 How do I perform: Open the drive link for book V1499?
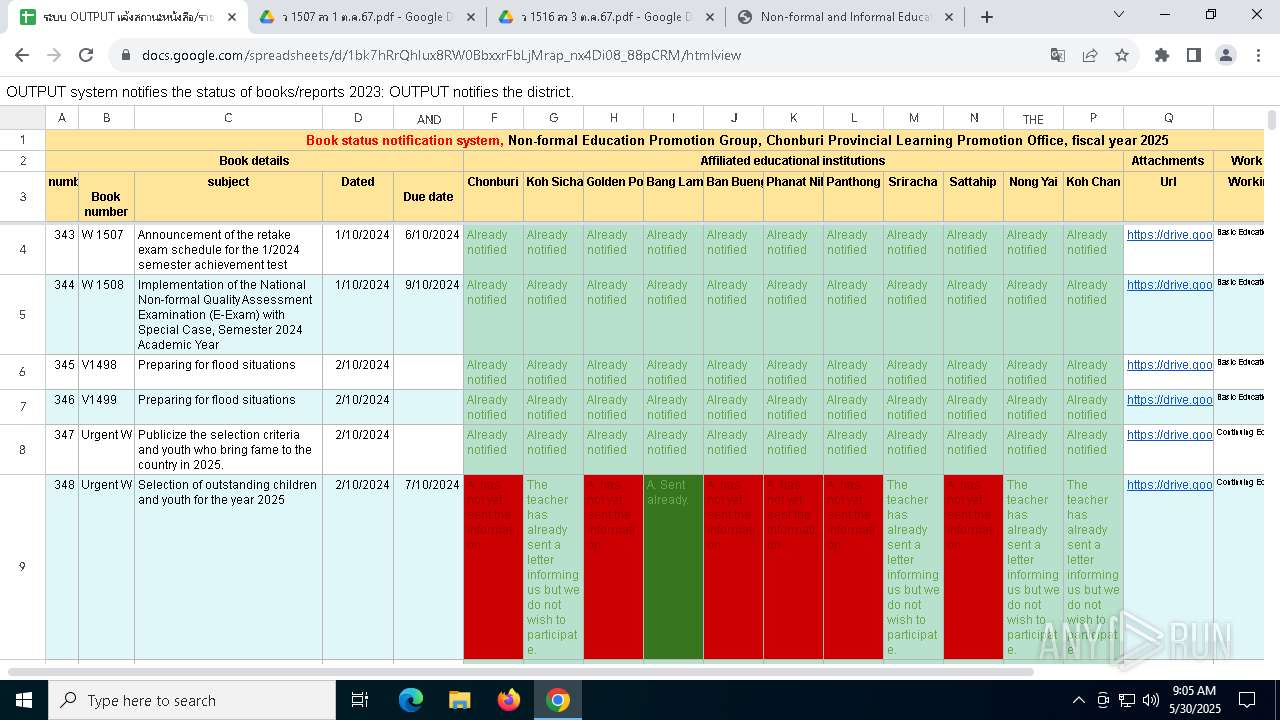pyautogui.click(x=1170, y=400)
